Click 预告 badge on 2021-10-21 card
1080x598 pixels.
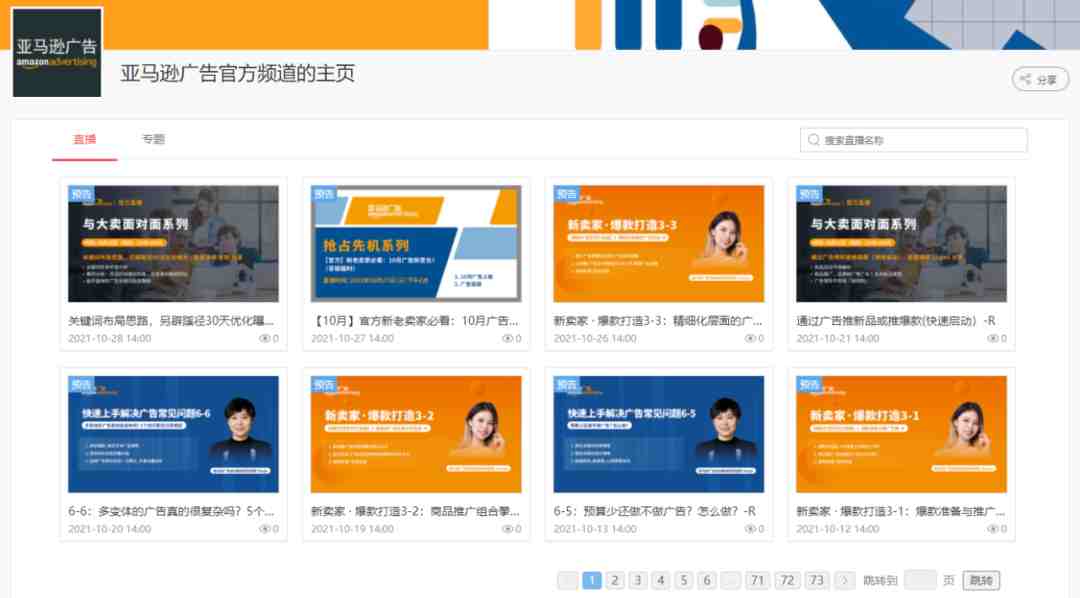(x=809, y=194)
